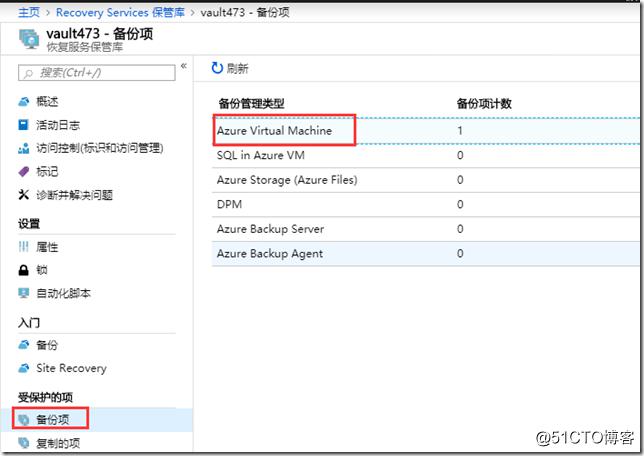
Task: Click the 复制的项 replicated items icon
Action: click(x=24, y=443)
